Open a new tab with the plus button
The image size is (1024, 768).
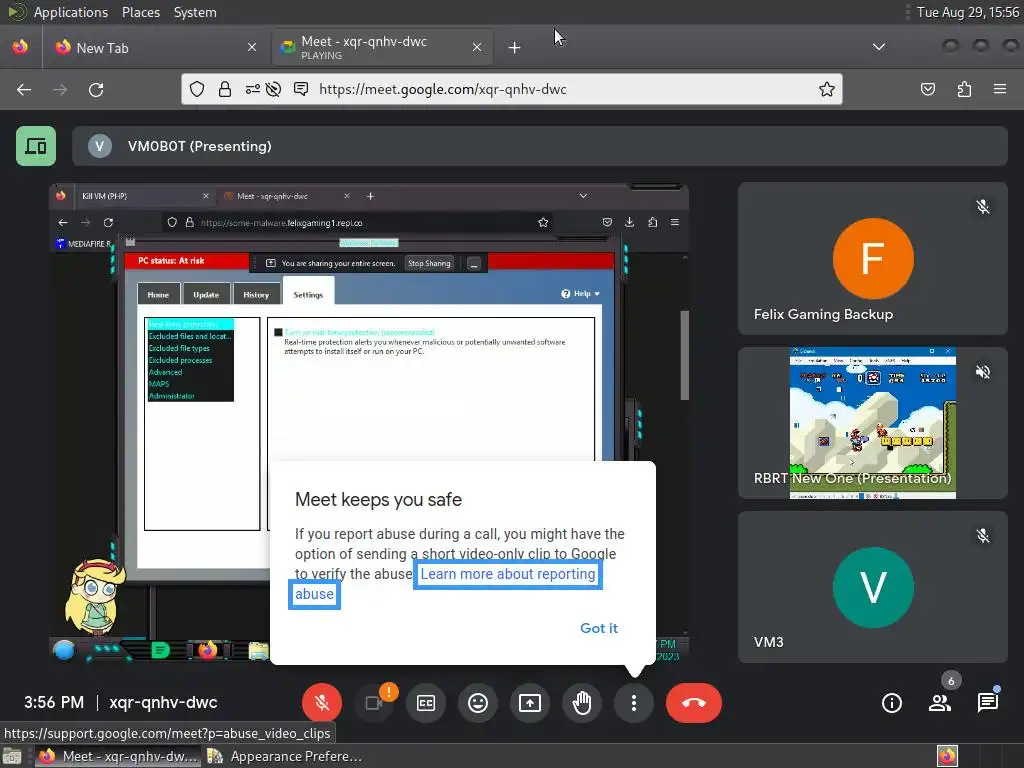coord(514,48)
